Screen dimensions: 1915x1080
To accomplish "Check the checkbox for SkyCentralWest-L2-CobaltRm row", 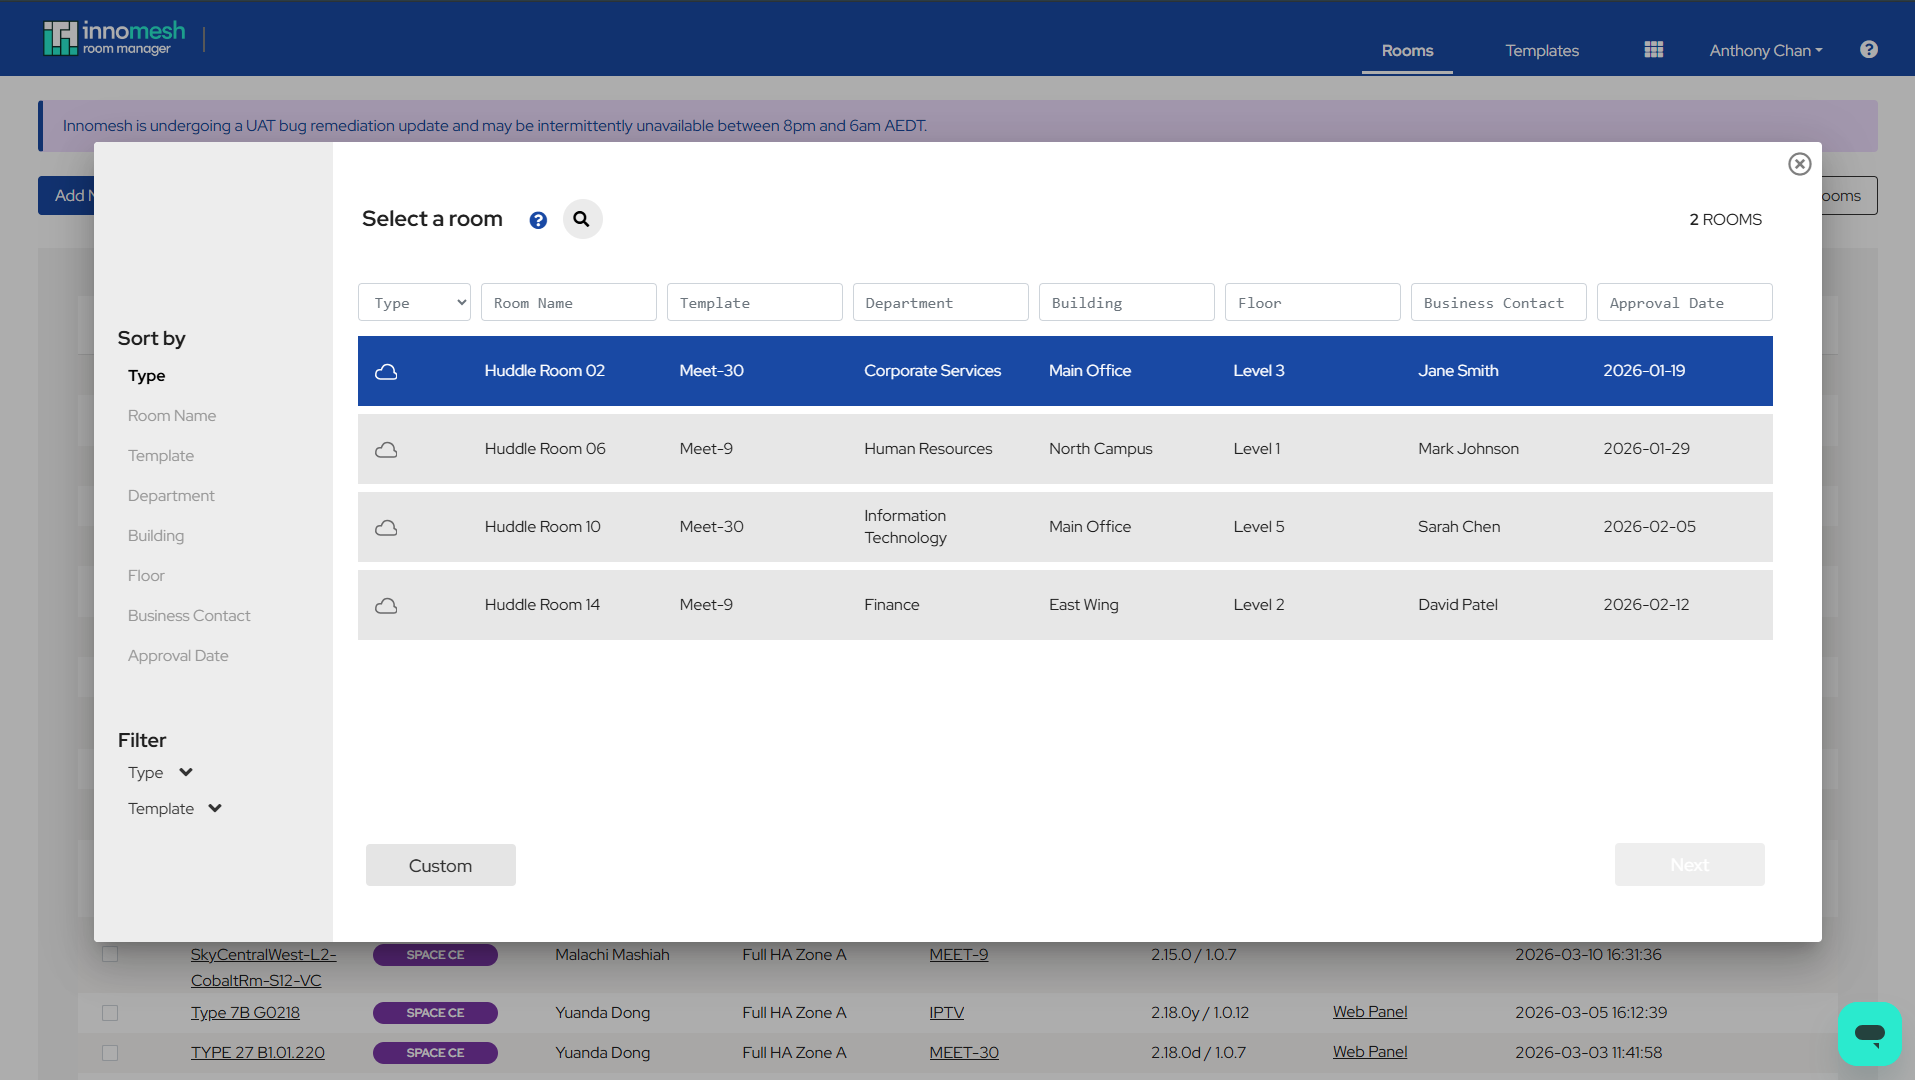I will [110, 954].
